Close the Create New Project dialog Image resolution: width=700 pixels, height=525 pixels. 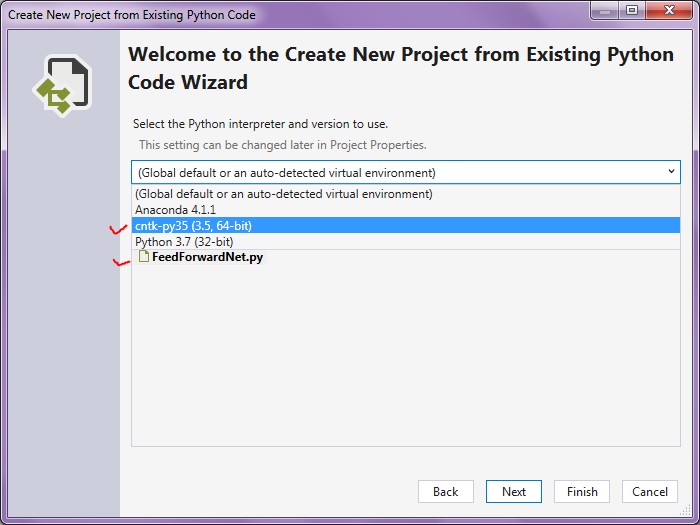667,11
